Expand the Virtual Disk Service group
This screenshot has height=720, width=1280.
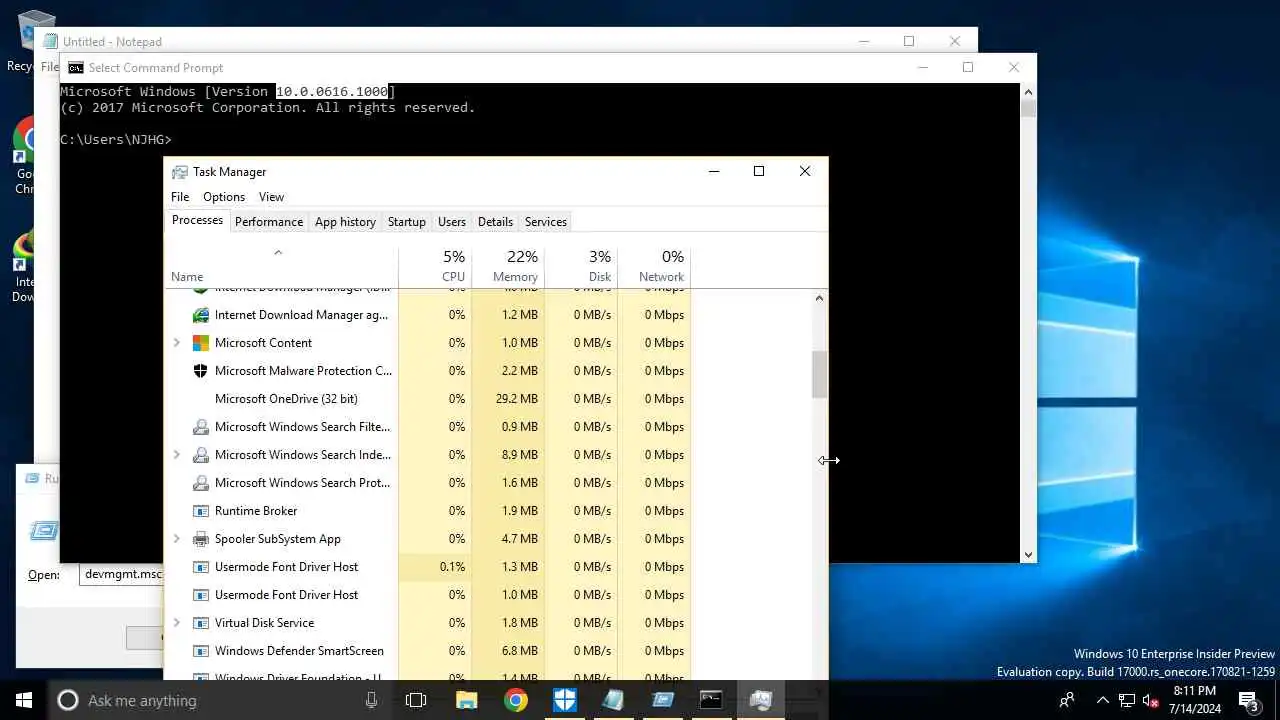point(177,623)
